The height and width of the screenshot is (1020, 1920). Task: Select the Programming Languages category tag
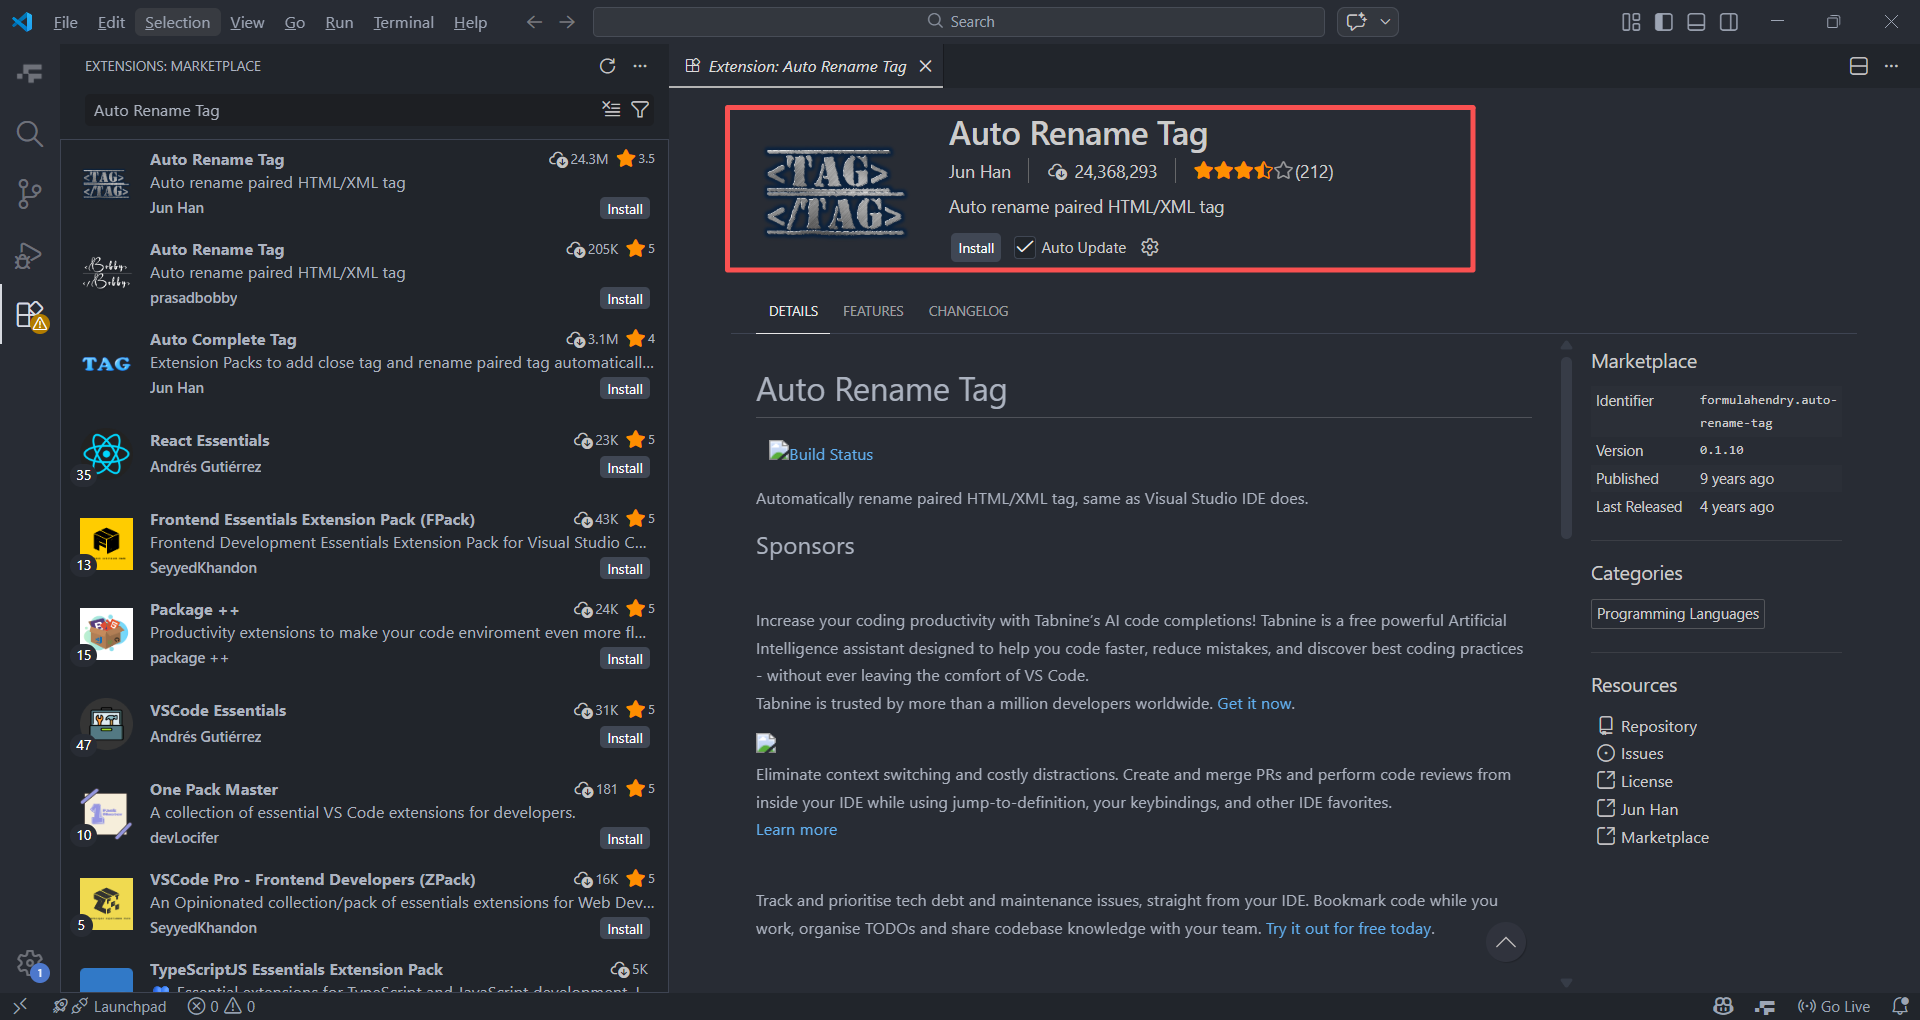click(x=1677, y=614)
